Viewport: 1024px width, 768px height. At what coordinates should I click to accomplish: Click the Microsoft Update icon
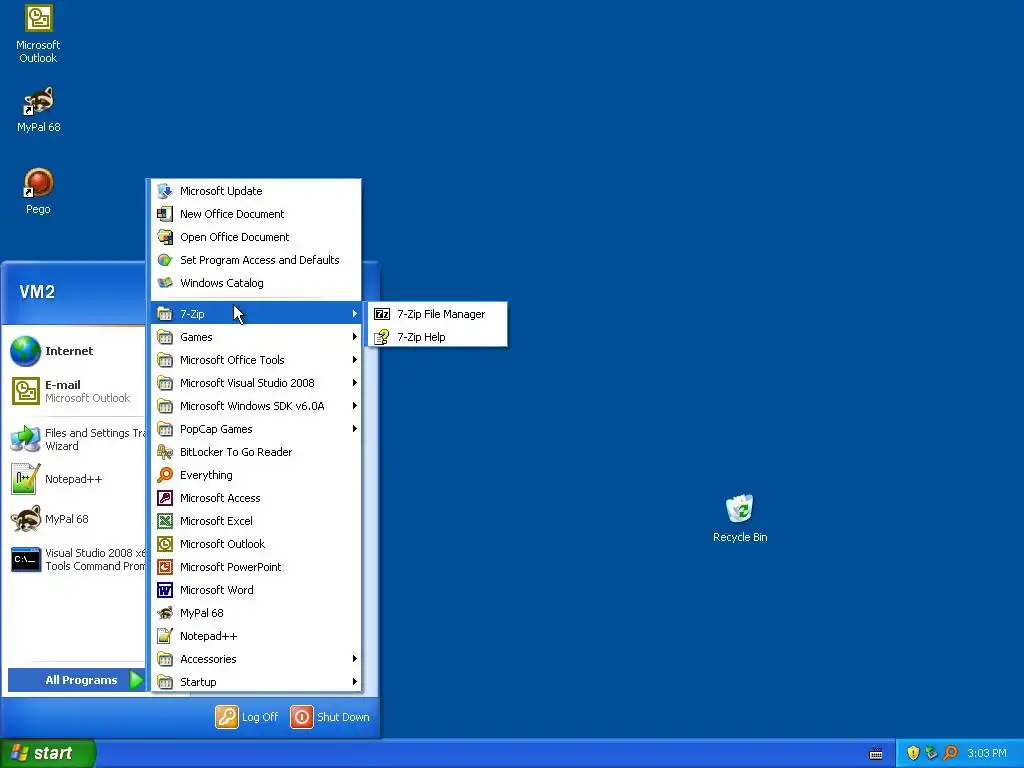pyautogui.click(x=165, y=191)
